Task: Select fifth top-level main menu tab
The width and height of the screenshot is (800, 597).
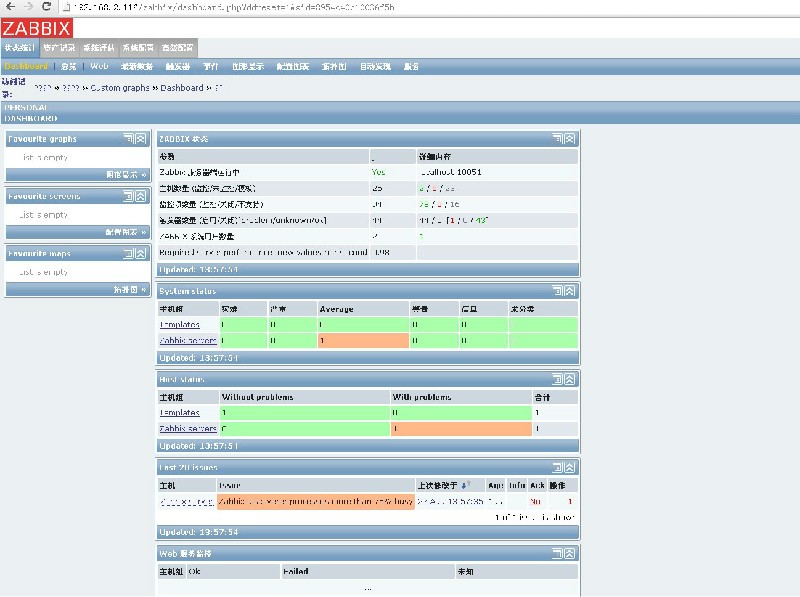Action: [178, 47]
